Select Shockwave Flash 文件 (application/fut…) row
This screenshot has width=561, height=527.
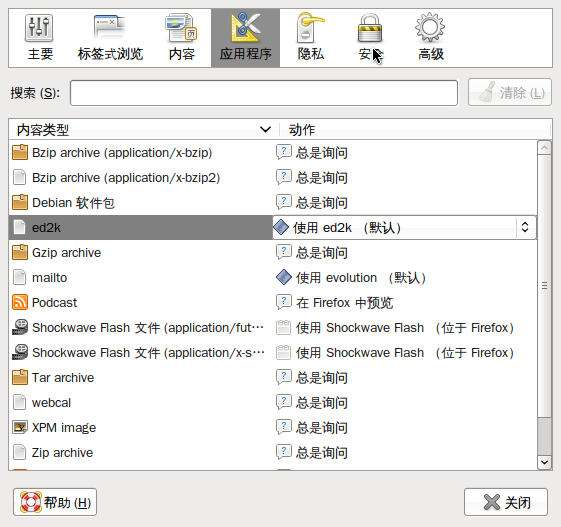(273, 328)
